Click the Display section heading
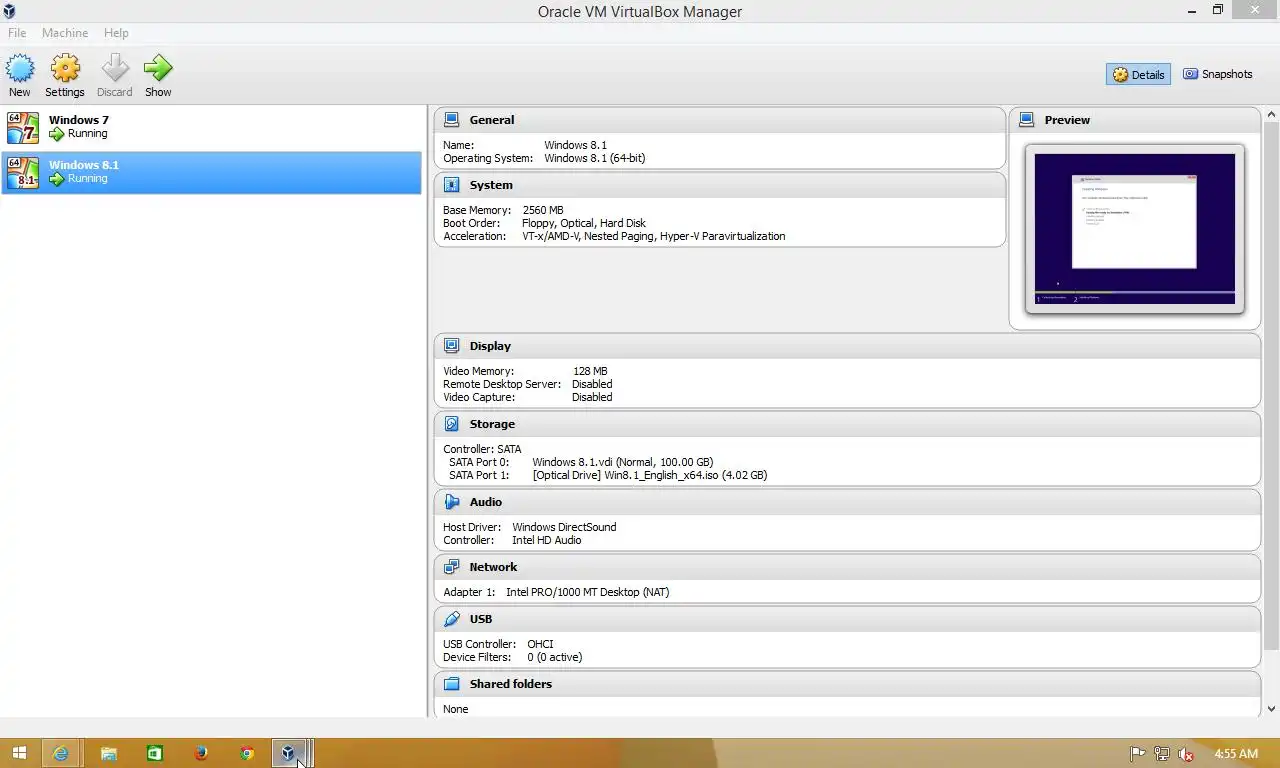This screenshot has height=768, width=1280. [490, 346]
